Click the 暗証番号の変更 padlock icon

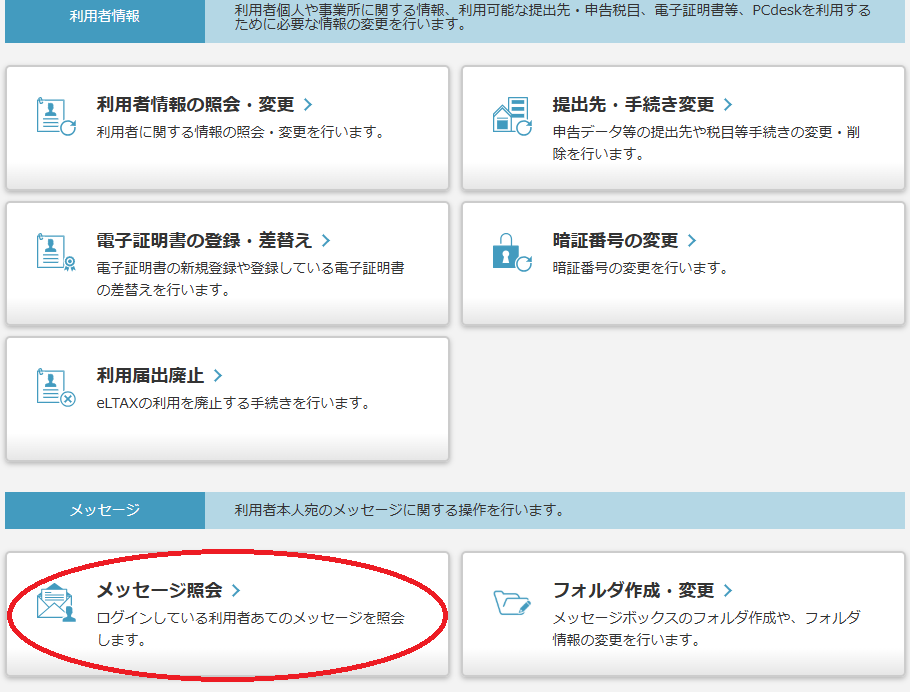click(512, 252)
